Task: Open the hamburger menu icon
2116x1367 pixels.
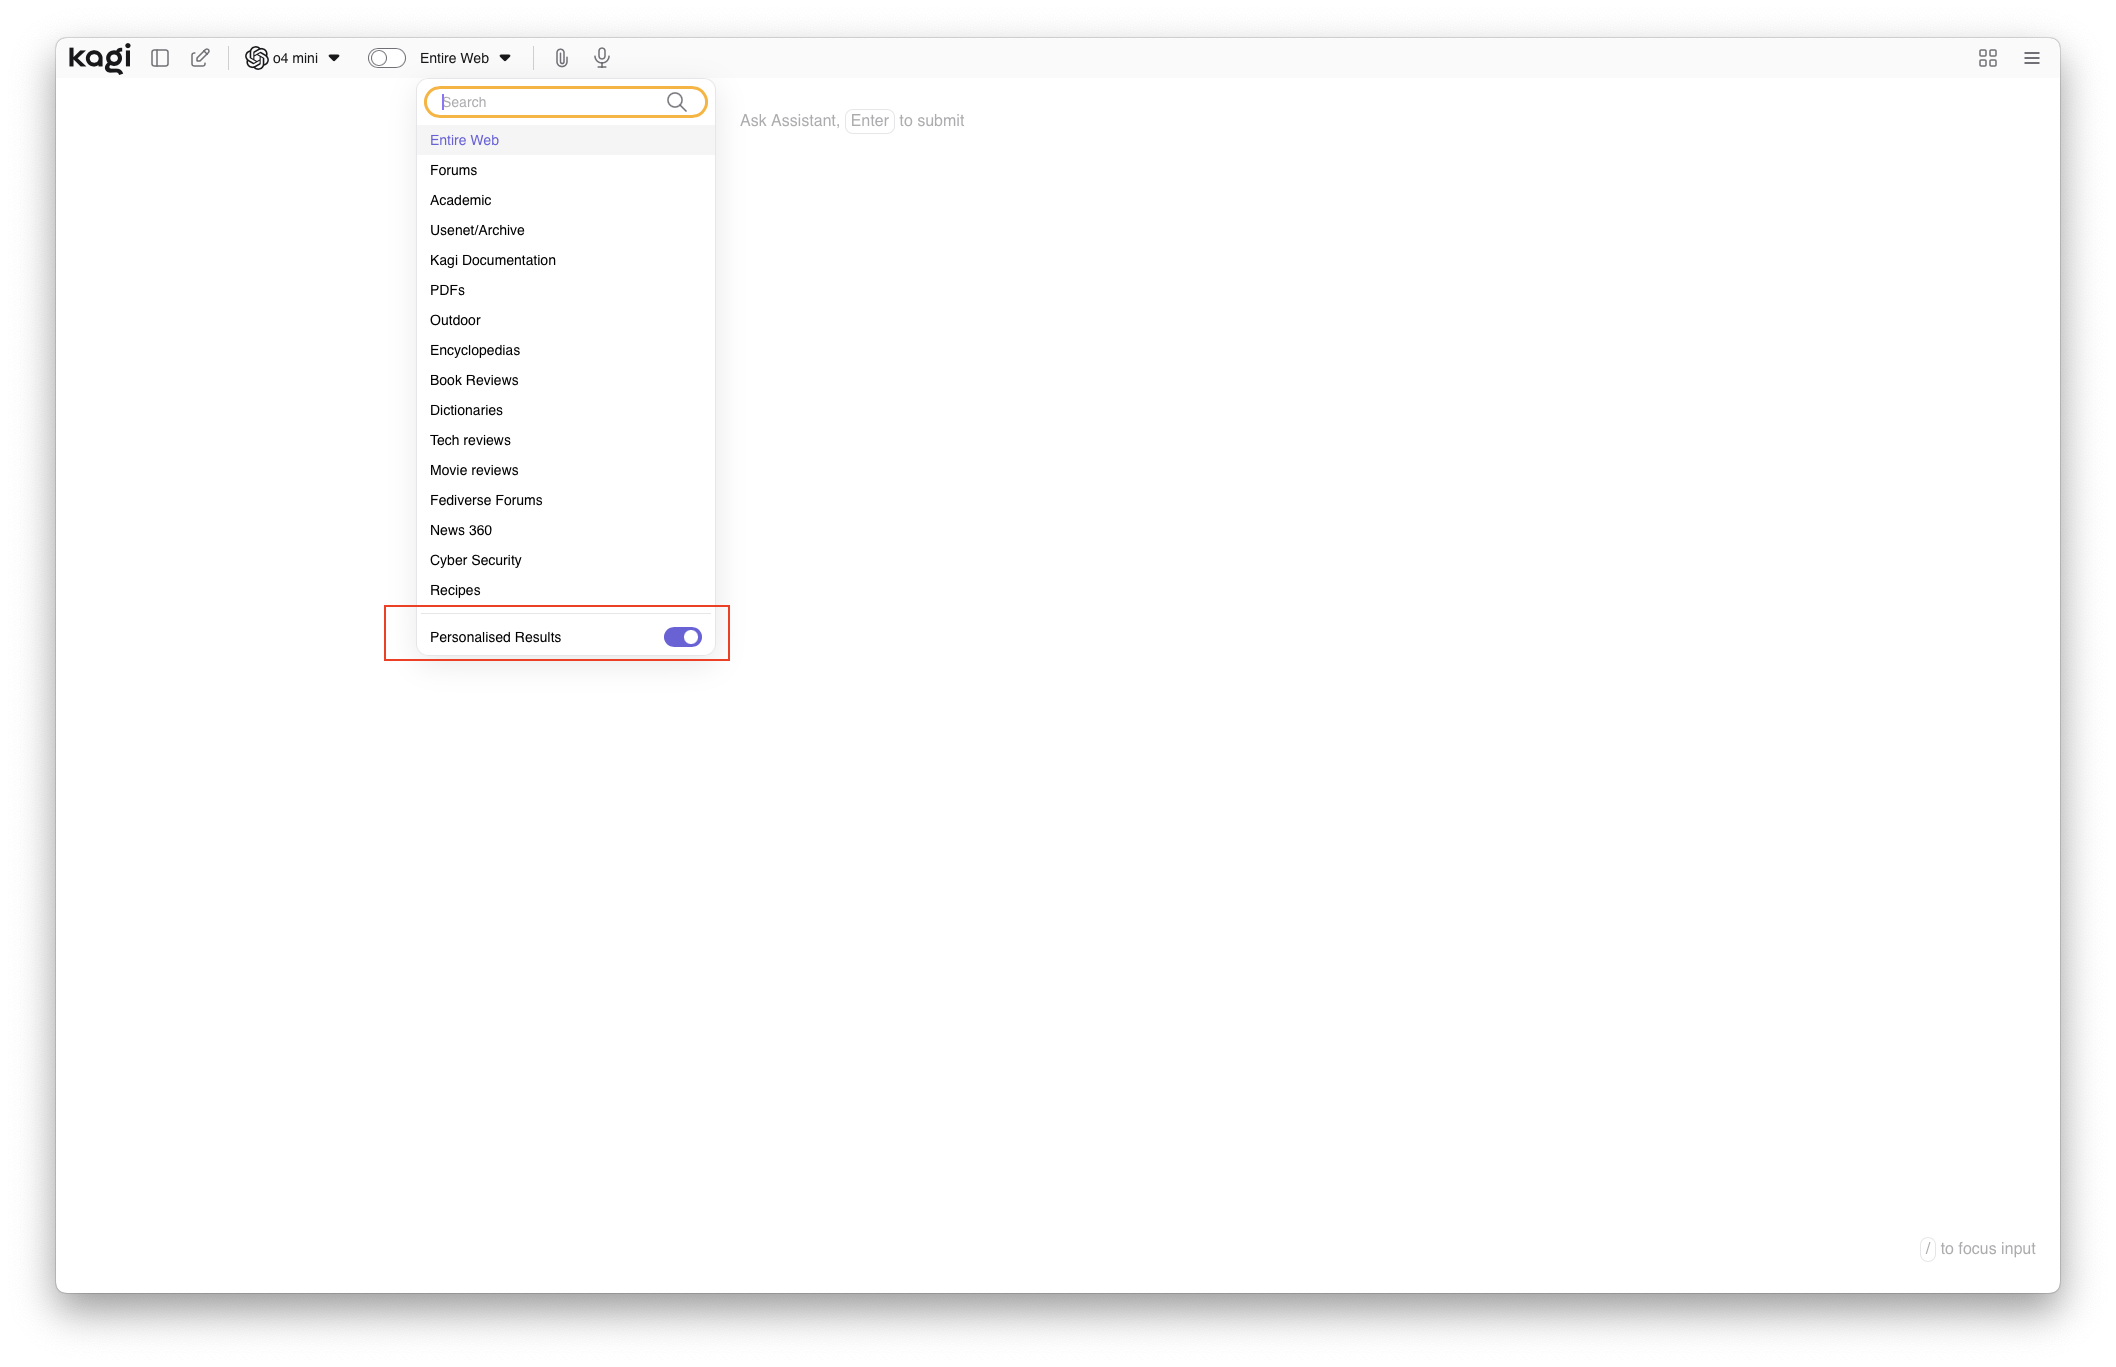Action: point(2031,58)
